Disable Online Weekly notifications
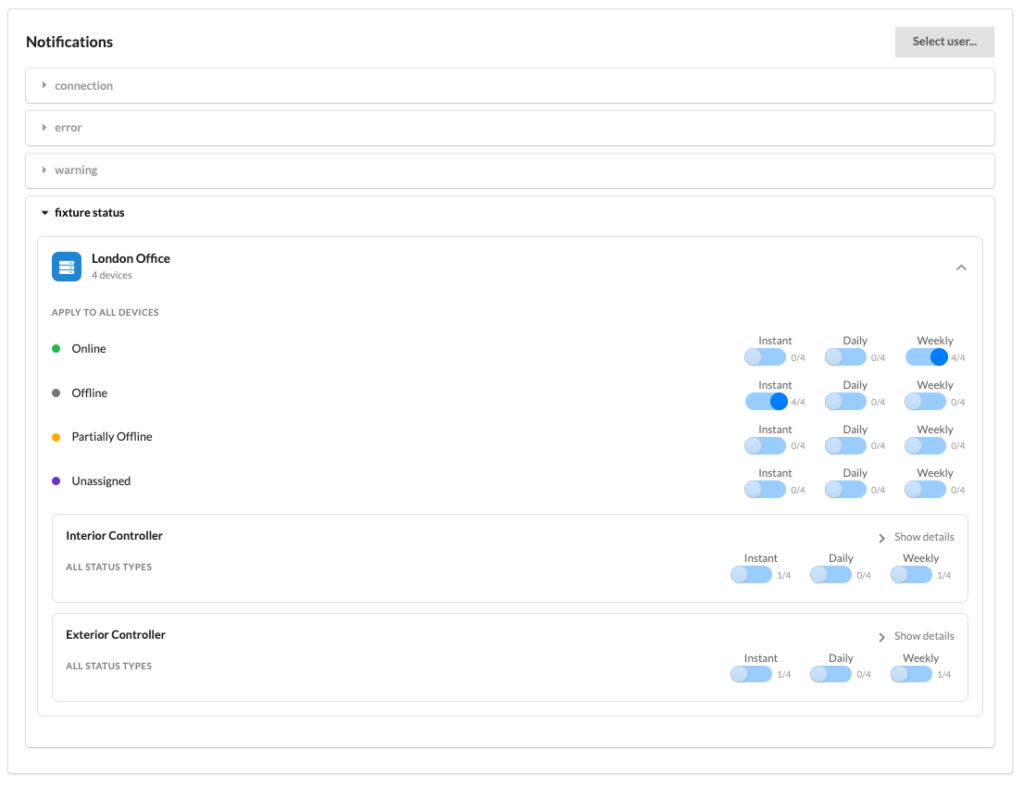Screen dimensions: 1024x786 [x=926, y=357]
